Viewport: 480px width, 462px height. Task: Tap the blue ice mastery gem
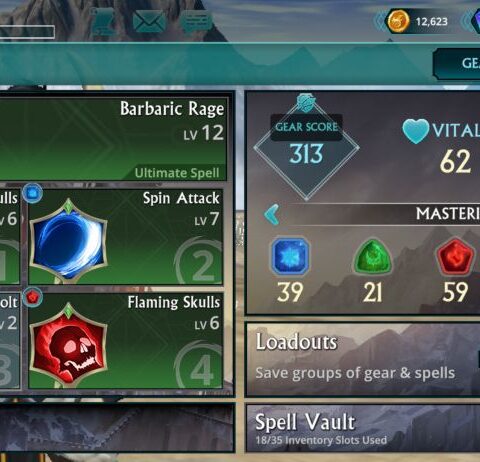click(291, 256)
